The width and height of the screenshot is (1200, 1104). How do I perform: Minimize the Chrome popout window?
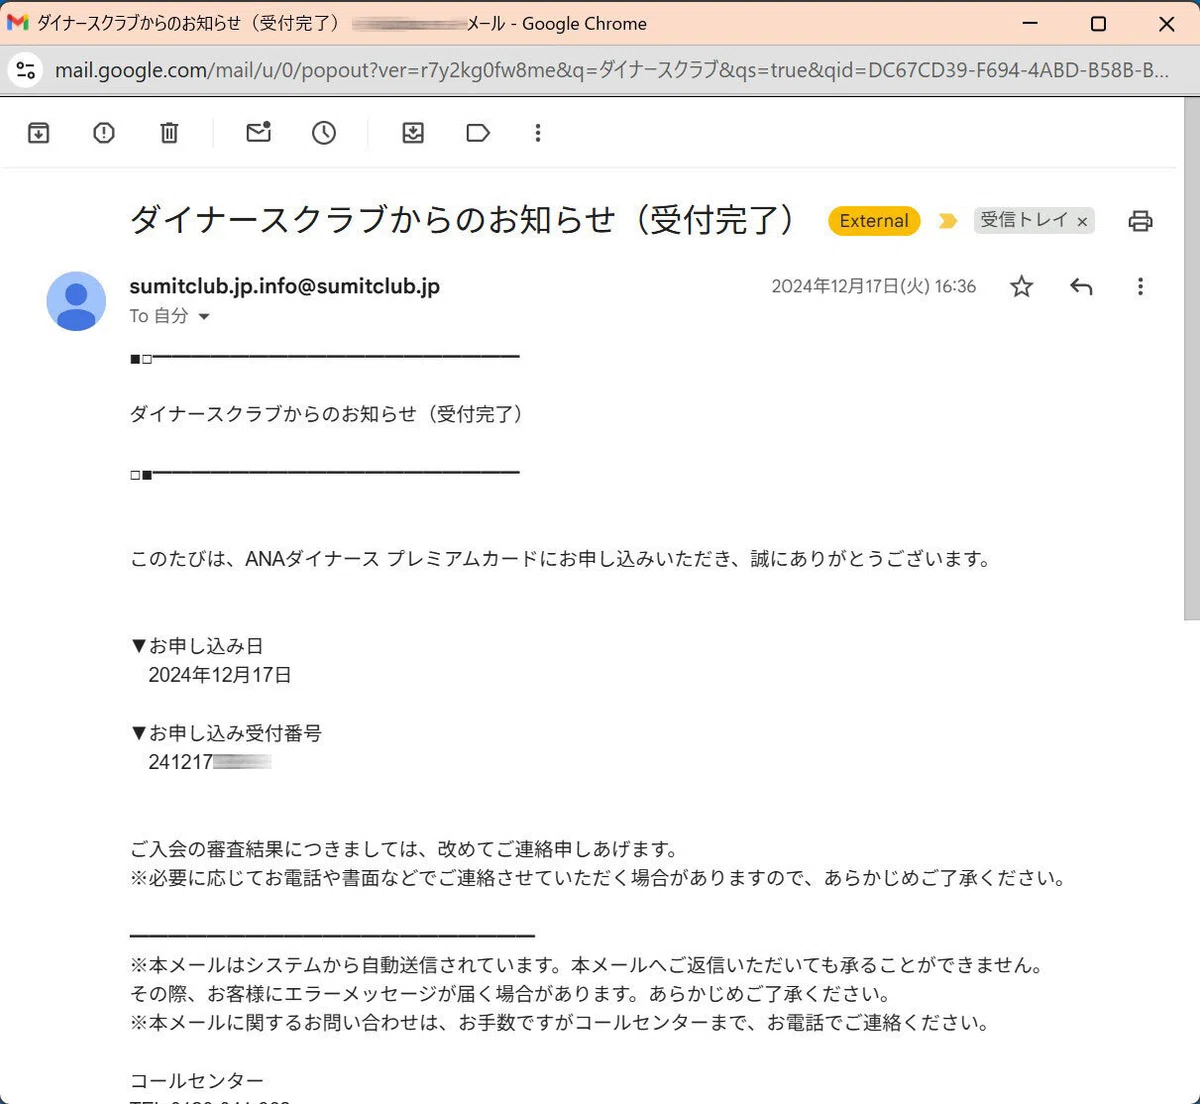[1030, 23]
